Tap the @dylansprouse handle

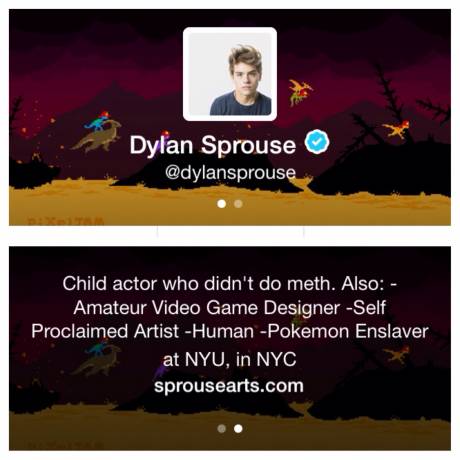click(x=230, y=172)
